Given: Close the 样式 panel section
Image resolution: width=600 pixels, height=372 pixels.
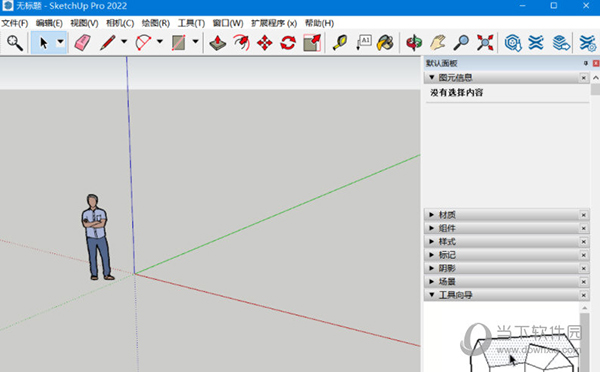Looking at the screenshot, I should coord(584,242).
